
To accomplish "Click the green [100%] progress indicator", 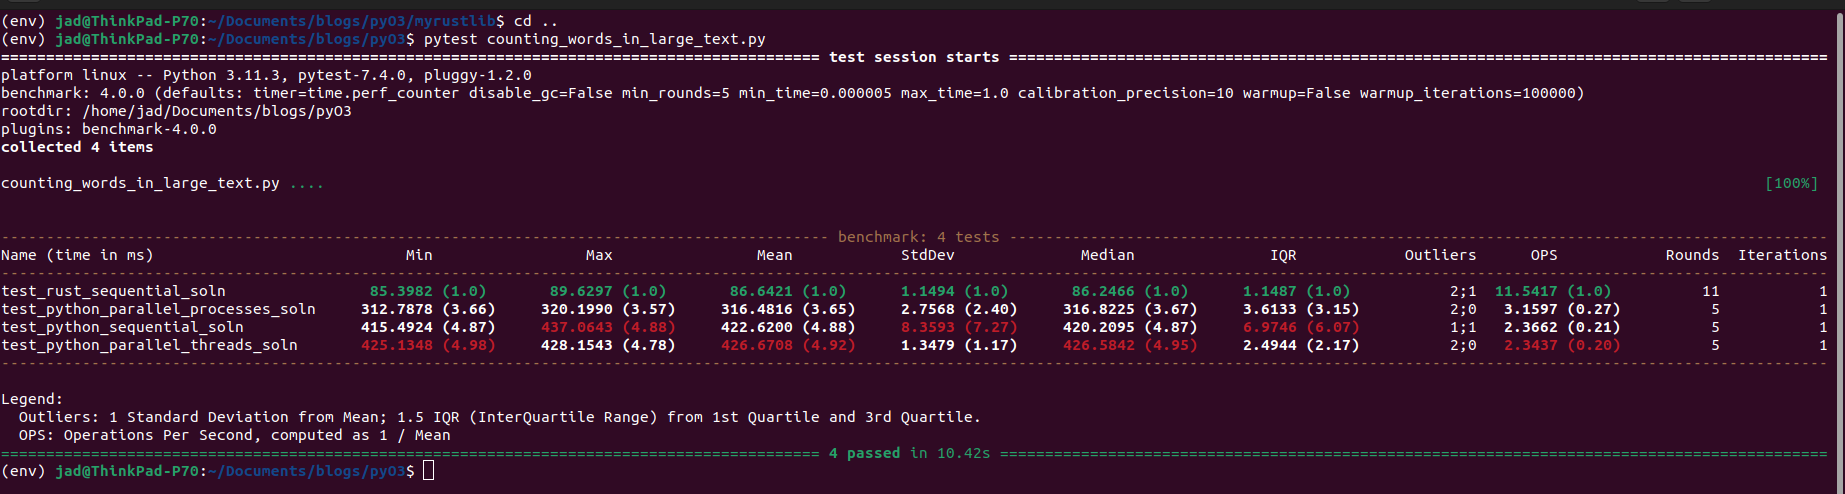I will point(1791,183).
